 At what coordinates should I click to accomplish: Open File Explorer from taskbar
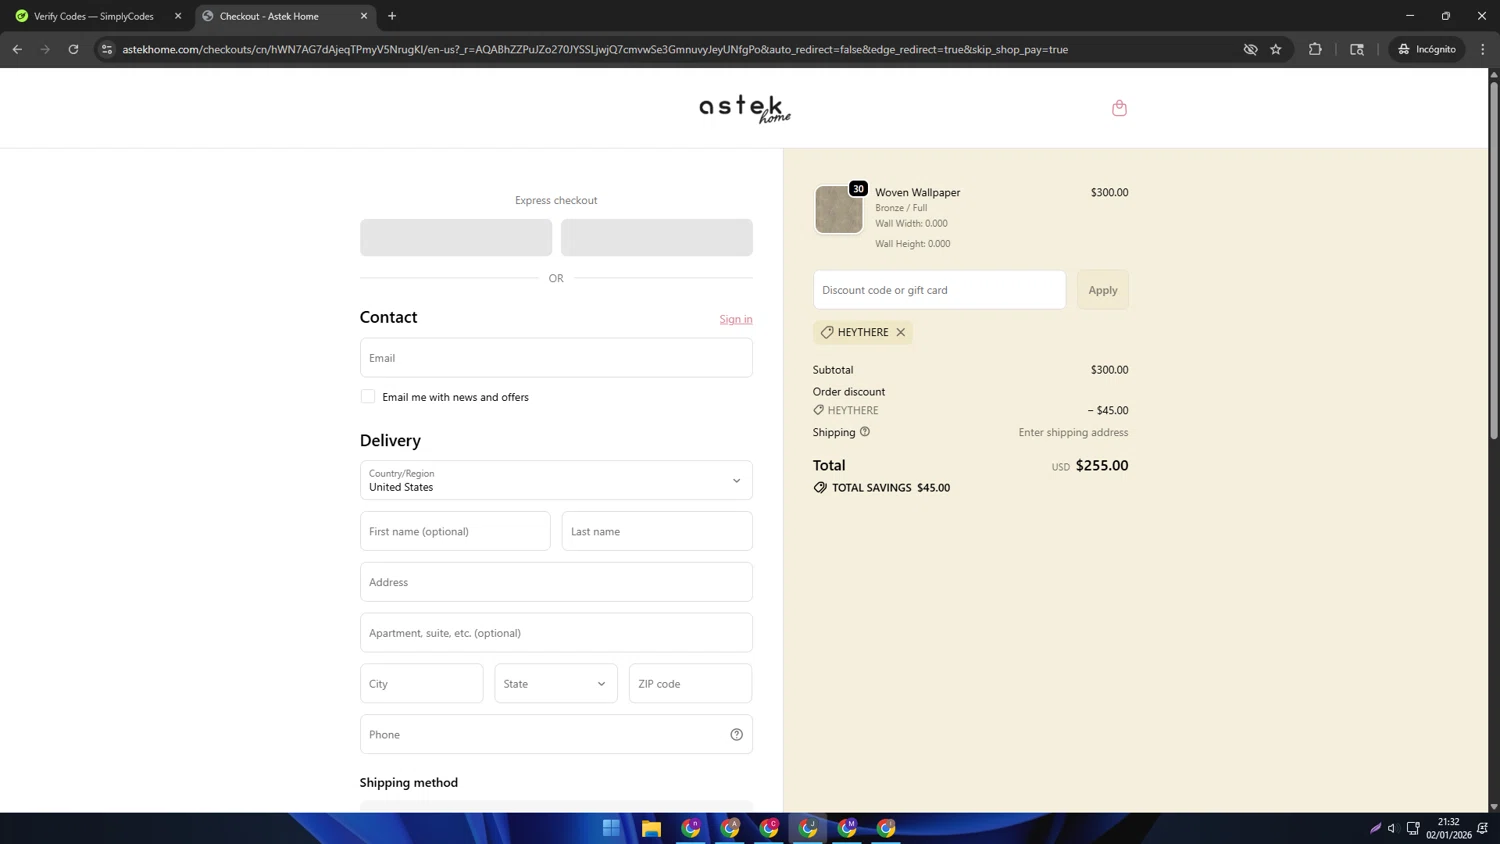click(651, 828)
